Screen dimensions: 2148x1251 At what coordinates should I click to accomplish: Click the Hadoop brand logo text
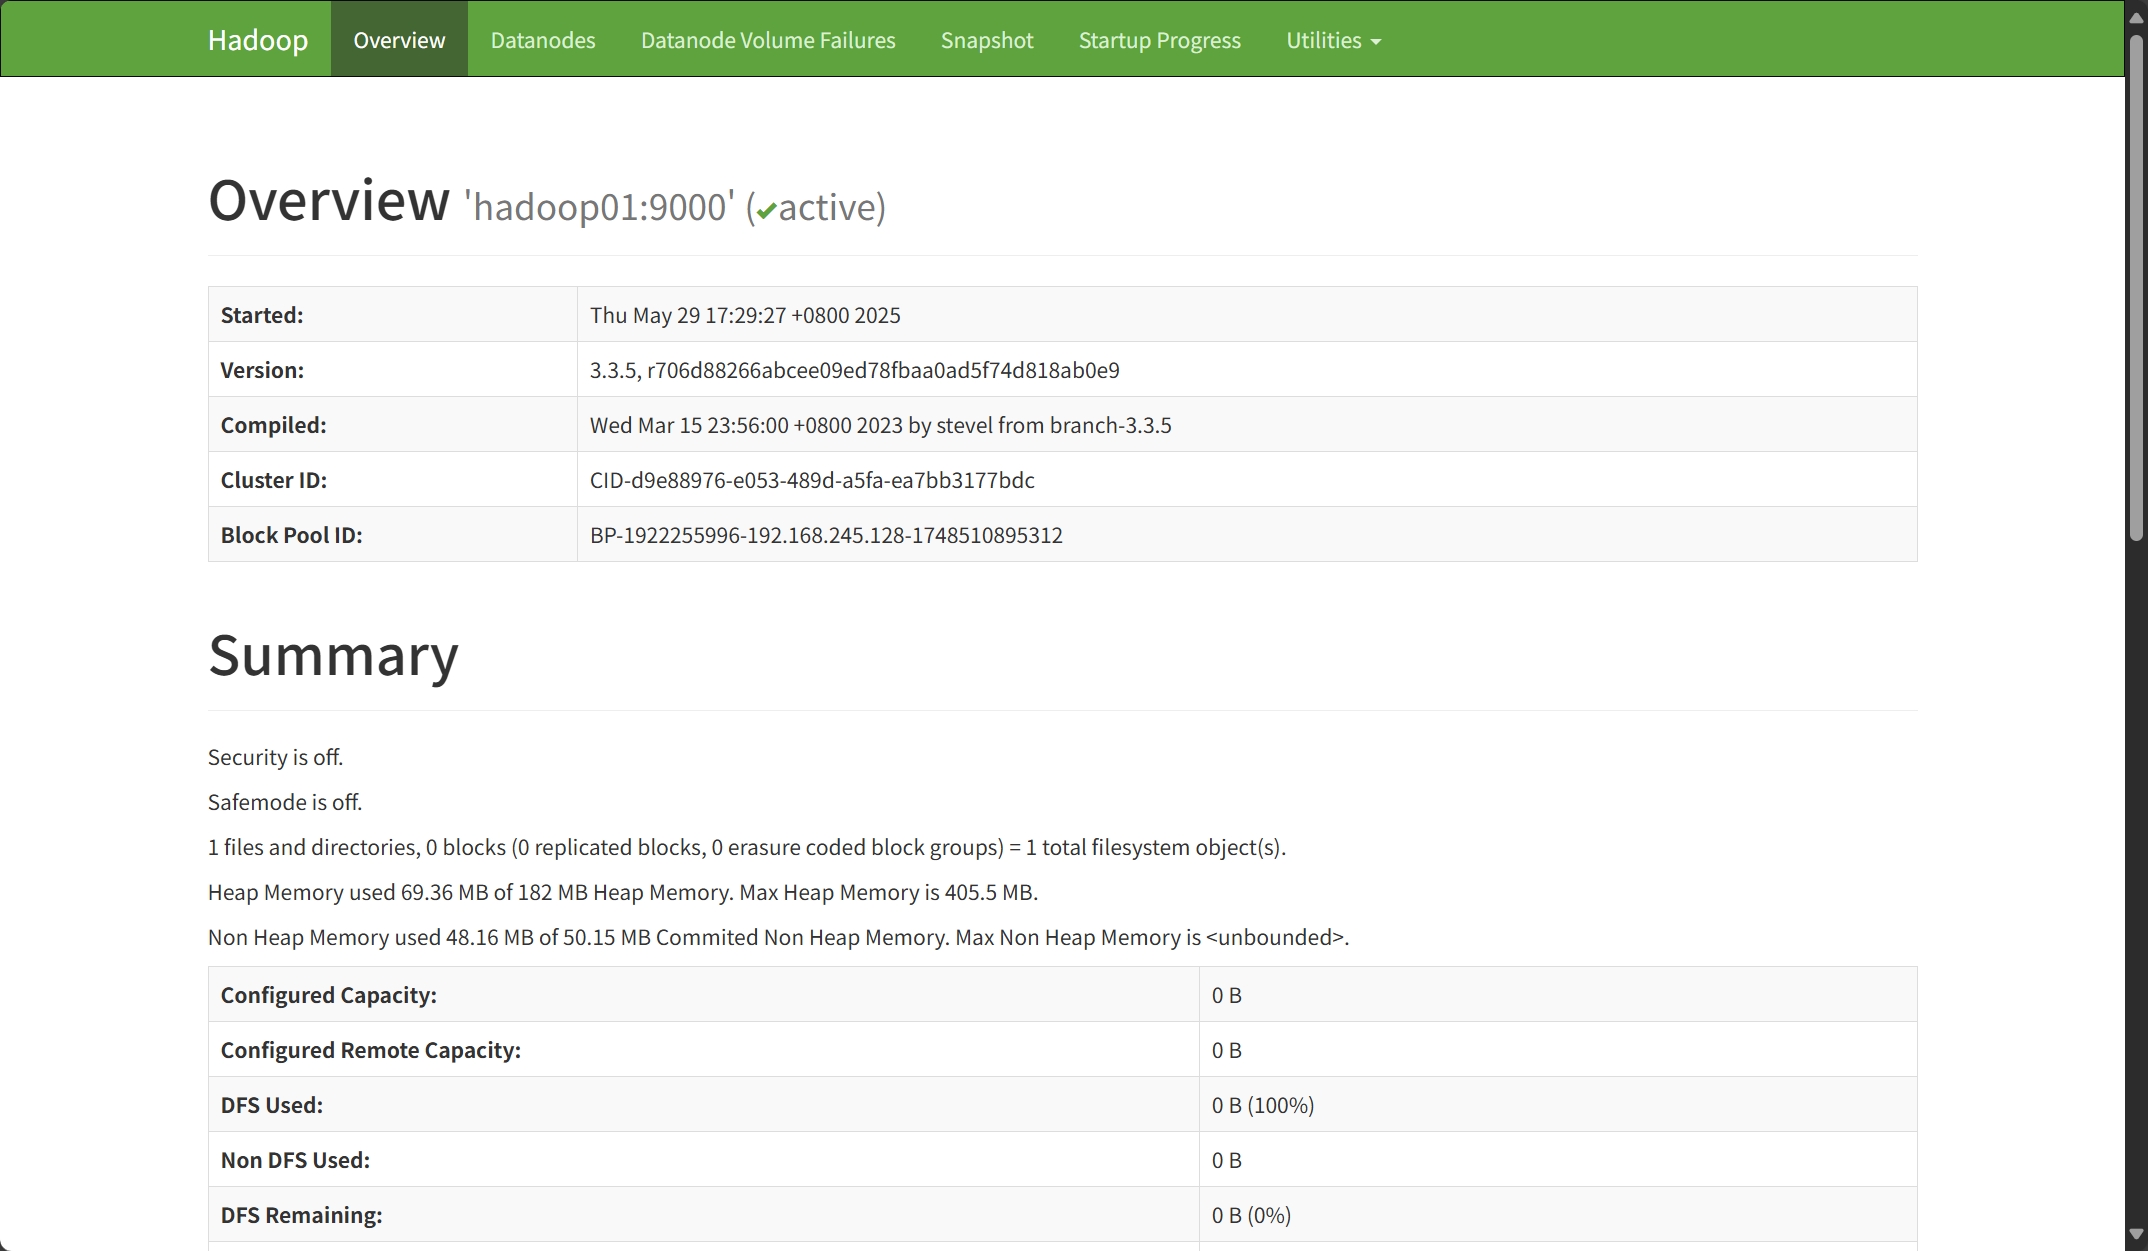tap(258, 40)
